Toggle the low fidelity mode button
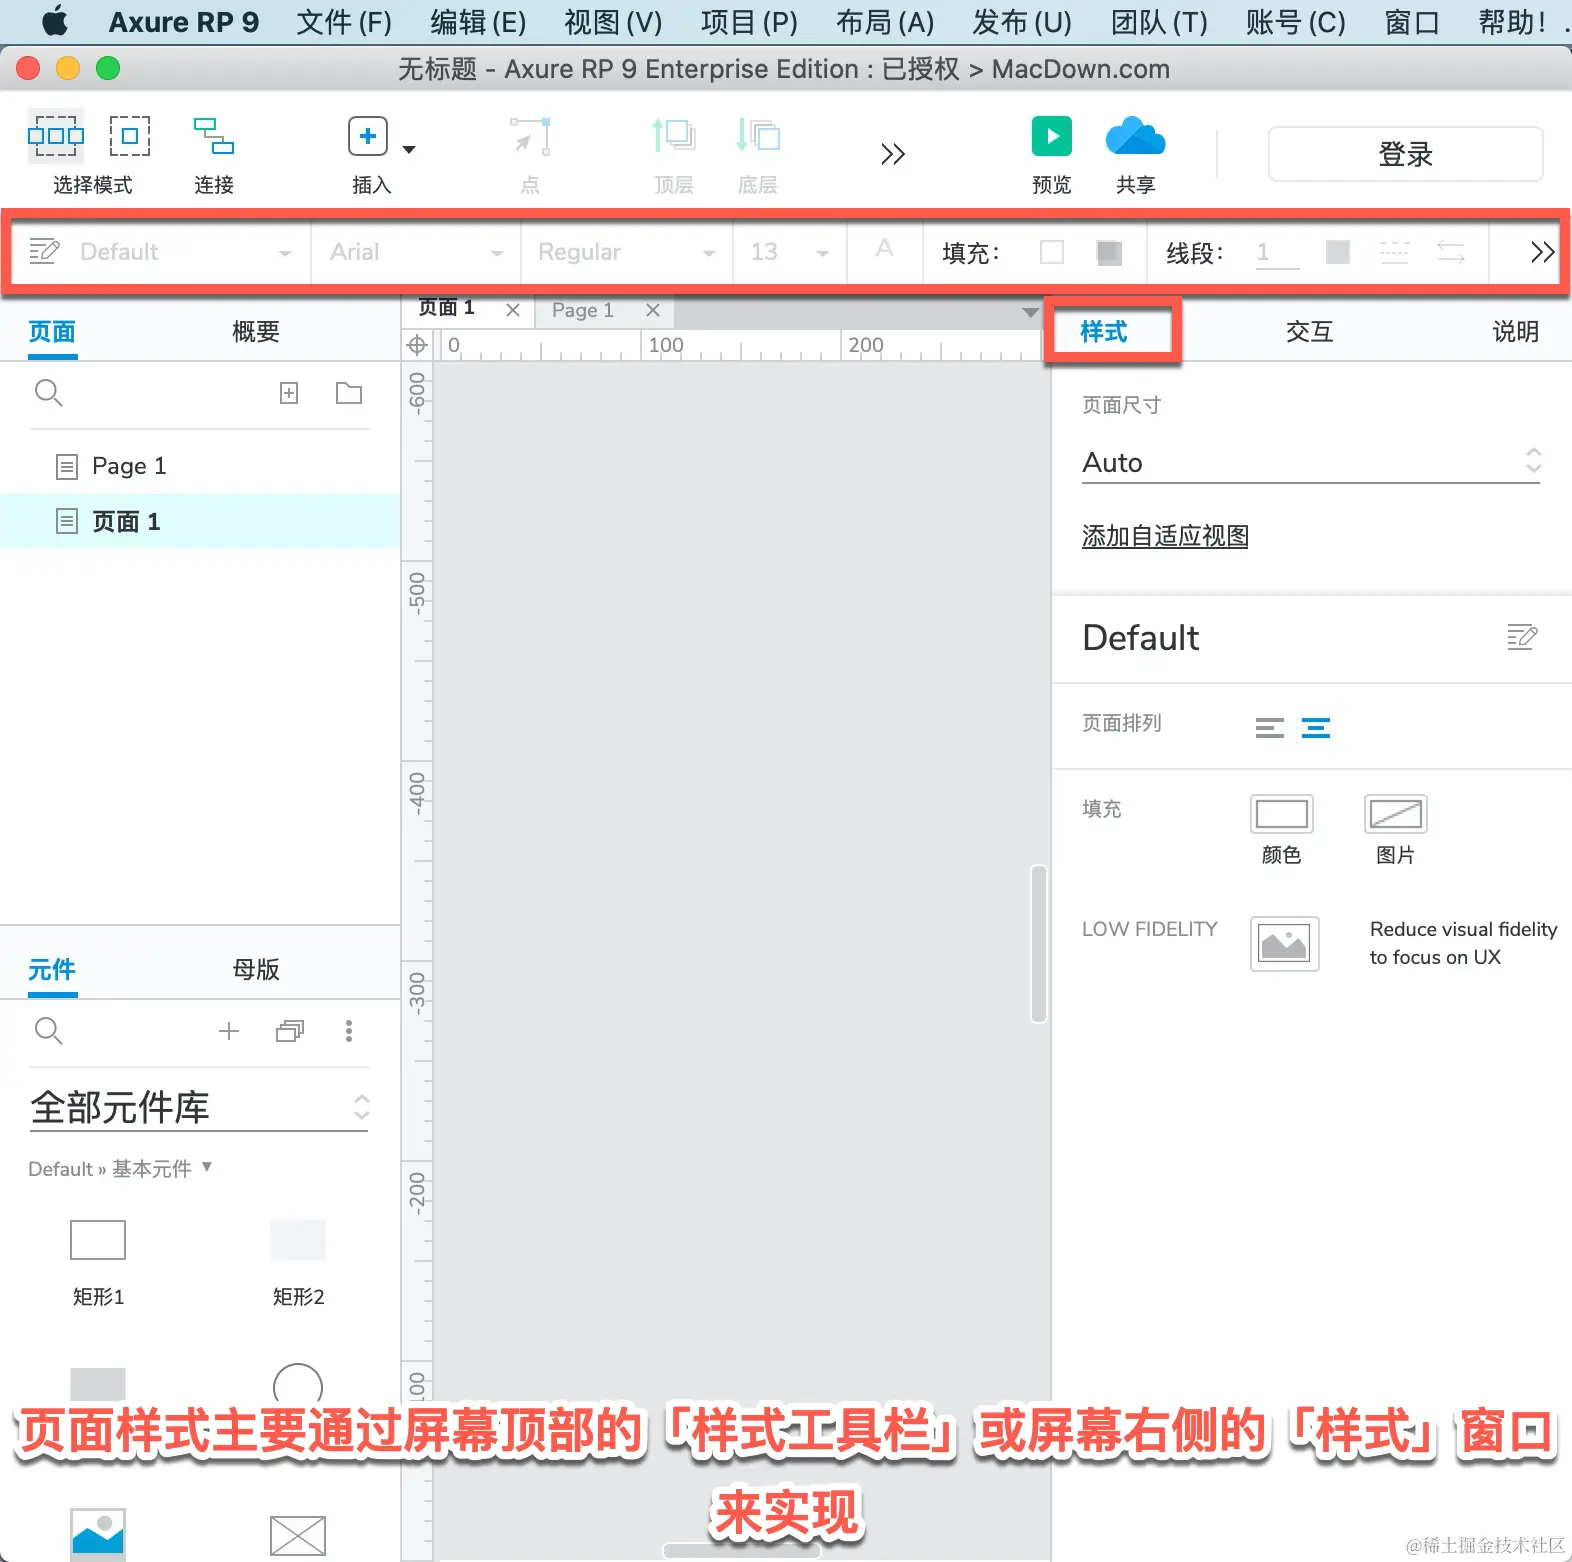Viewport: 1572px width, 1562px height. click(1284, 943)
